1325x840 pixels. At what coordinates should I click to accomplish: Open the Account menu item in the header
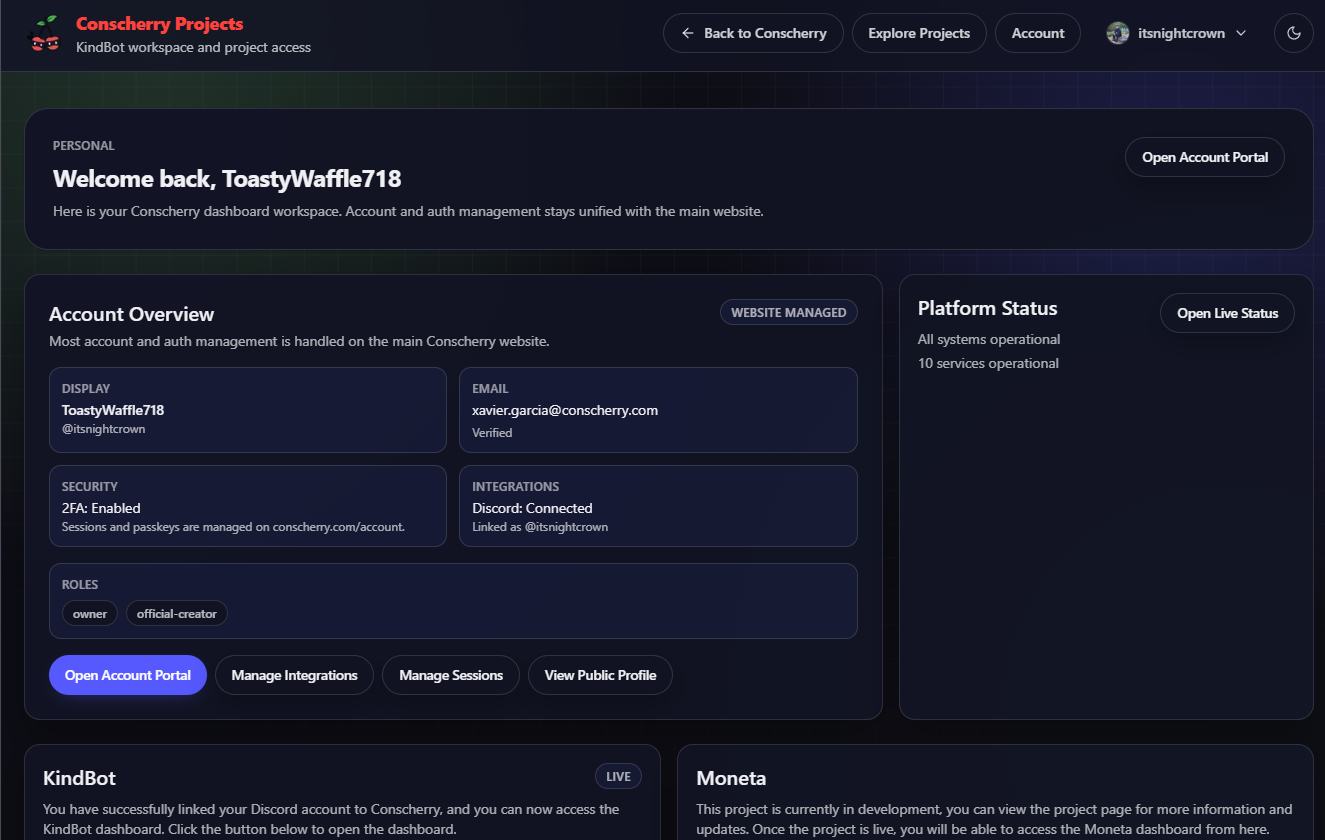point(1038,33)
